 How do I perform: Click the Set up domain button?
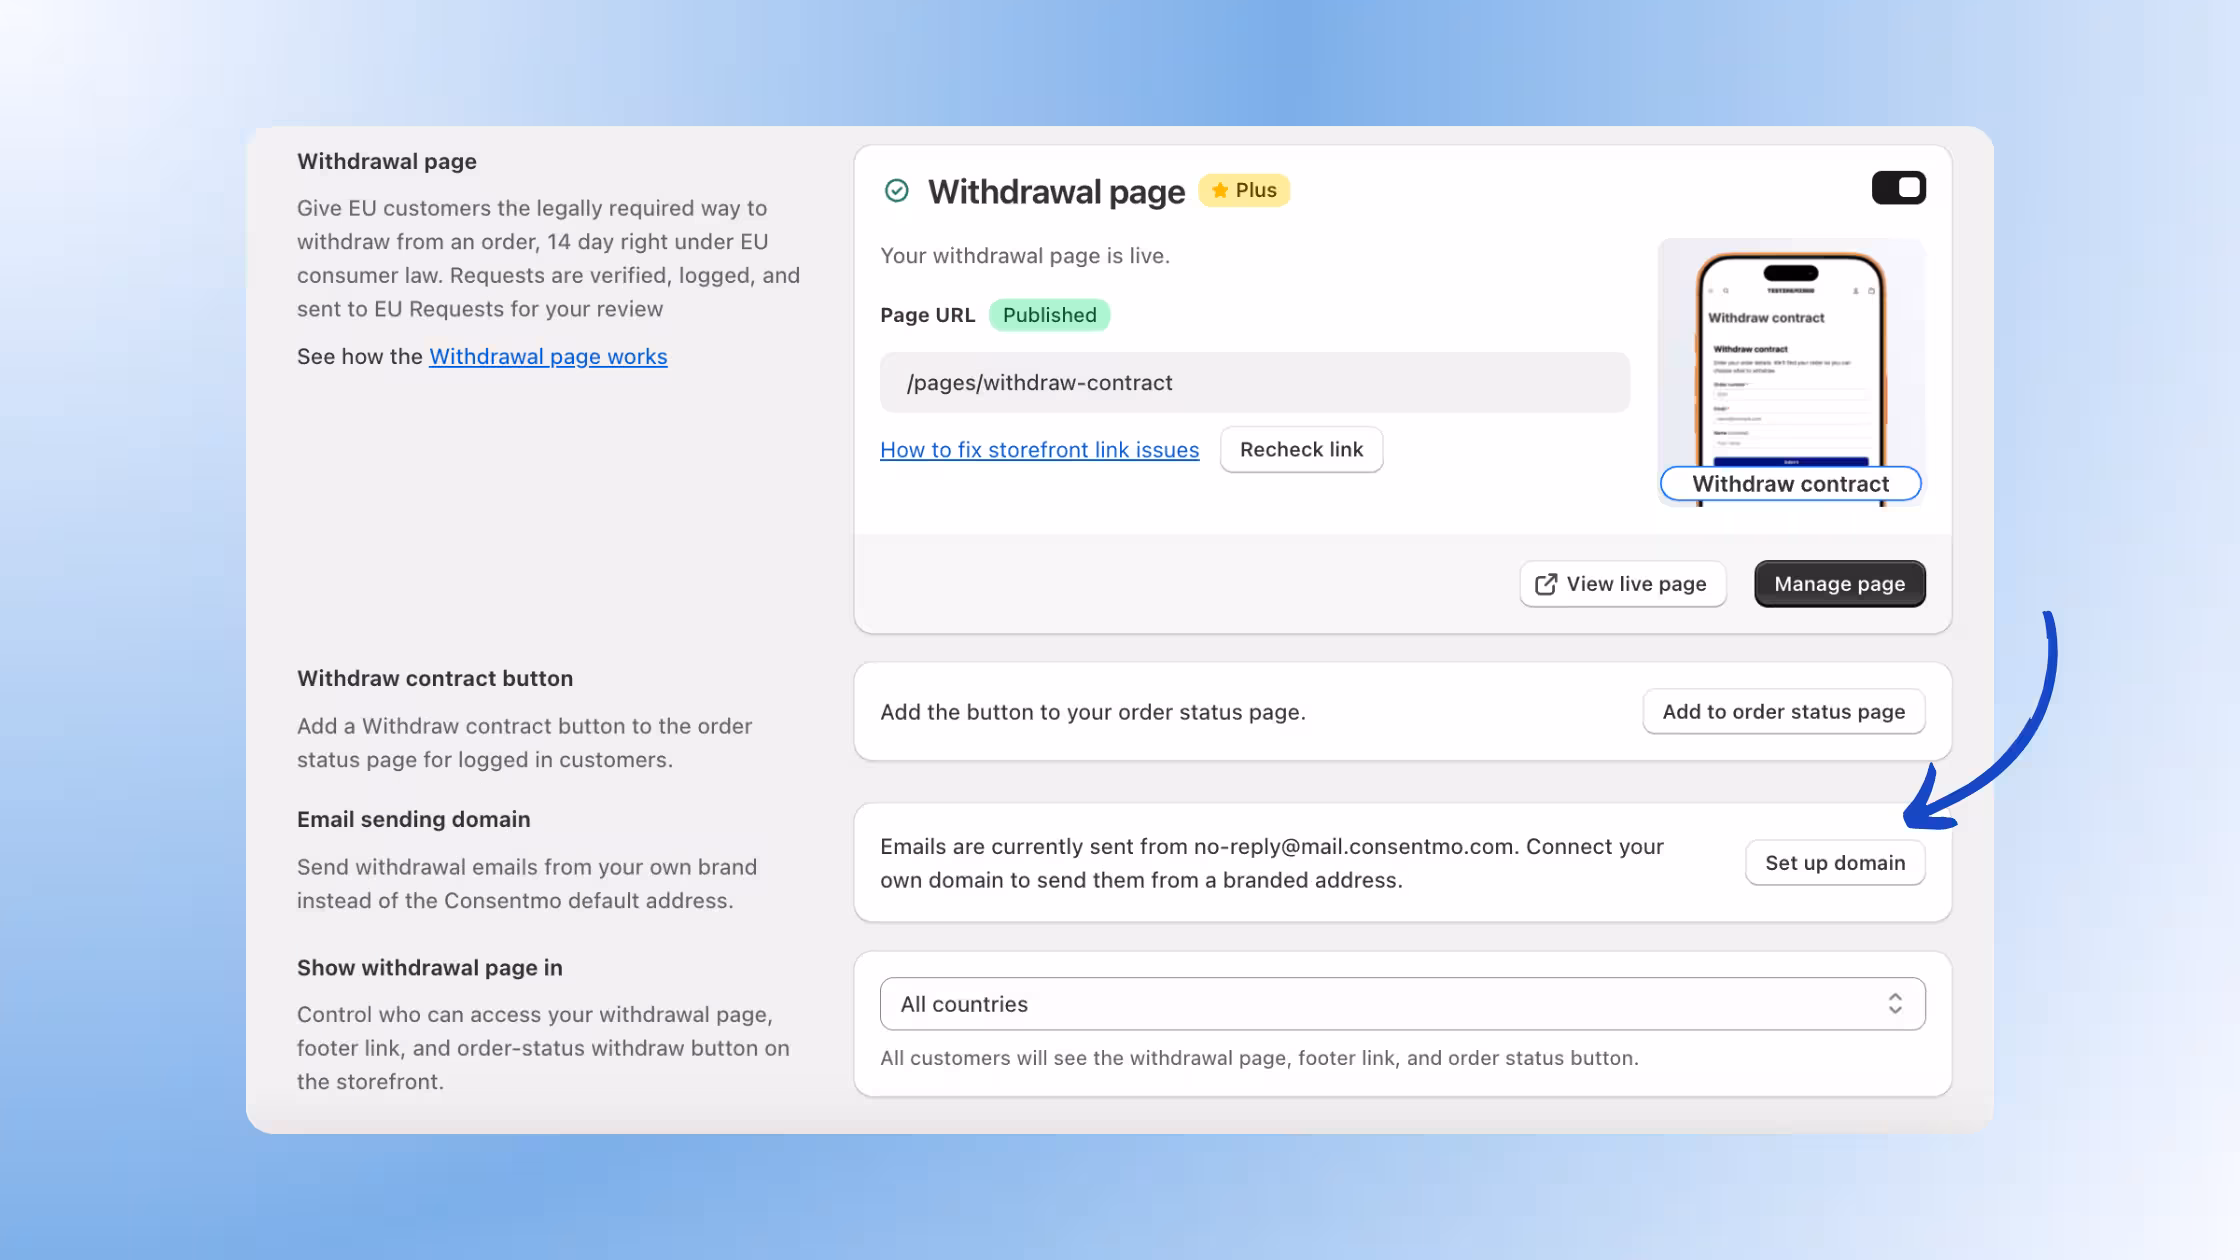pos(1835,863)
